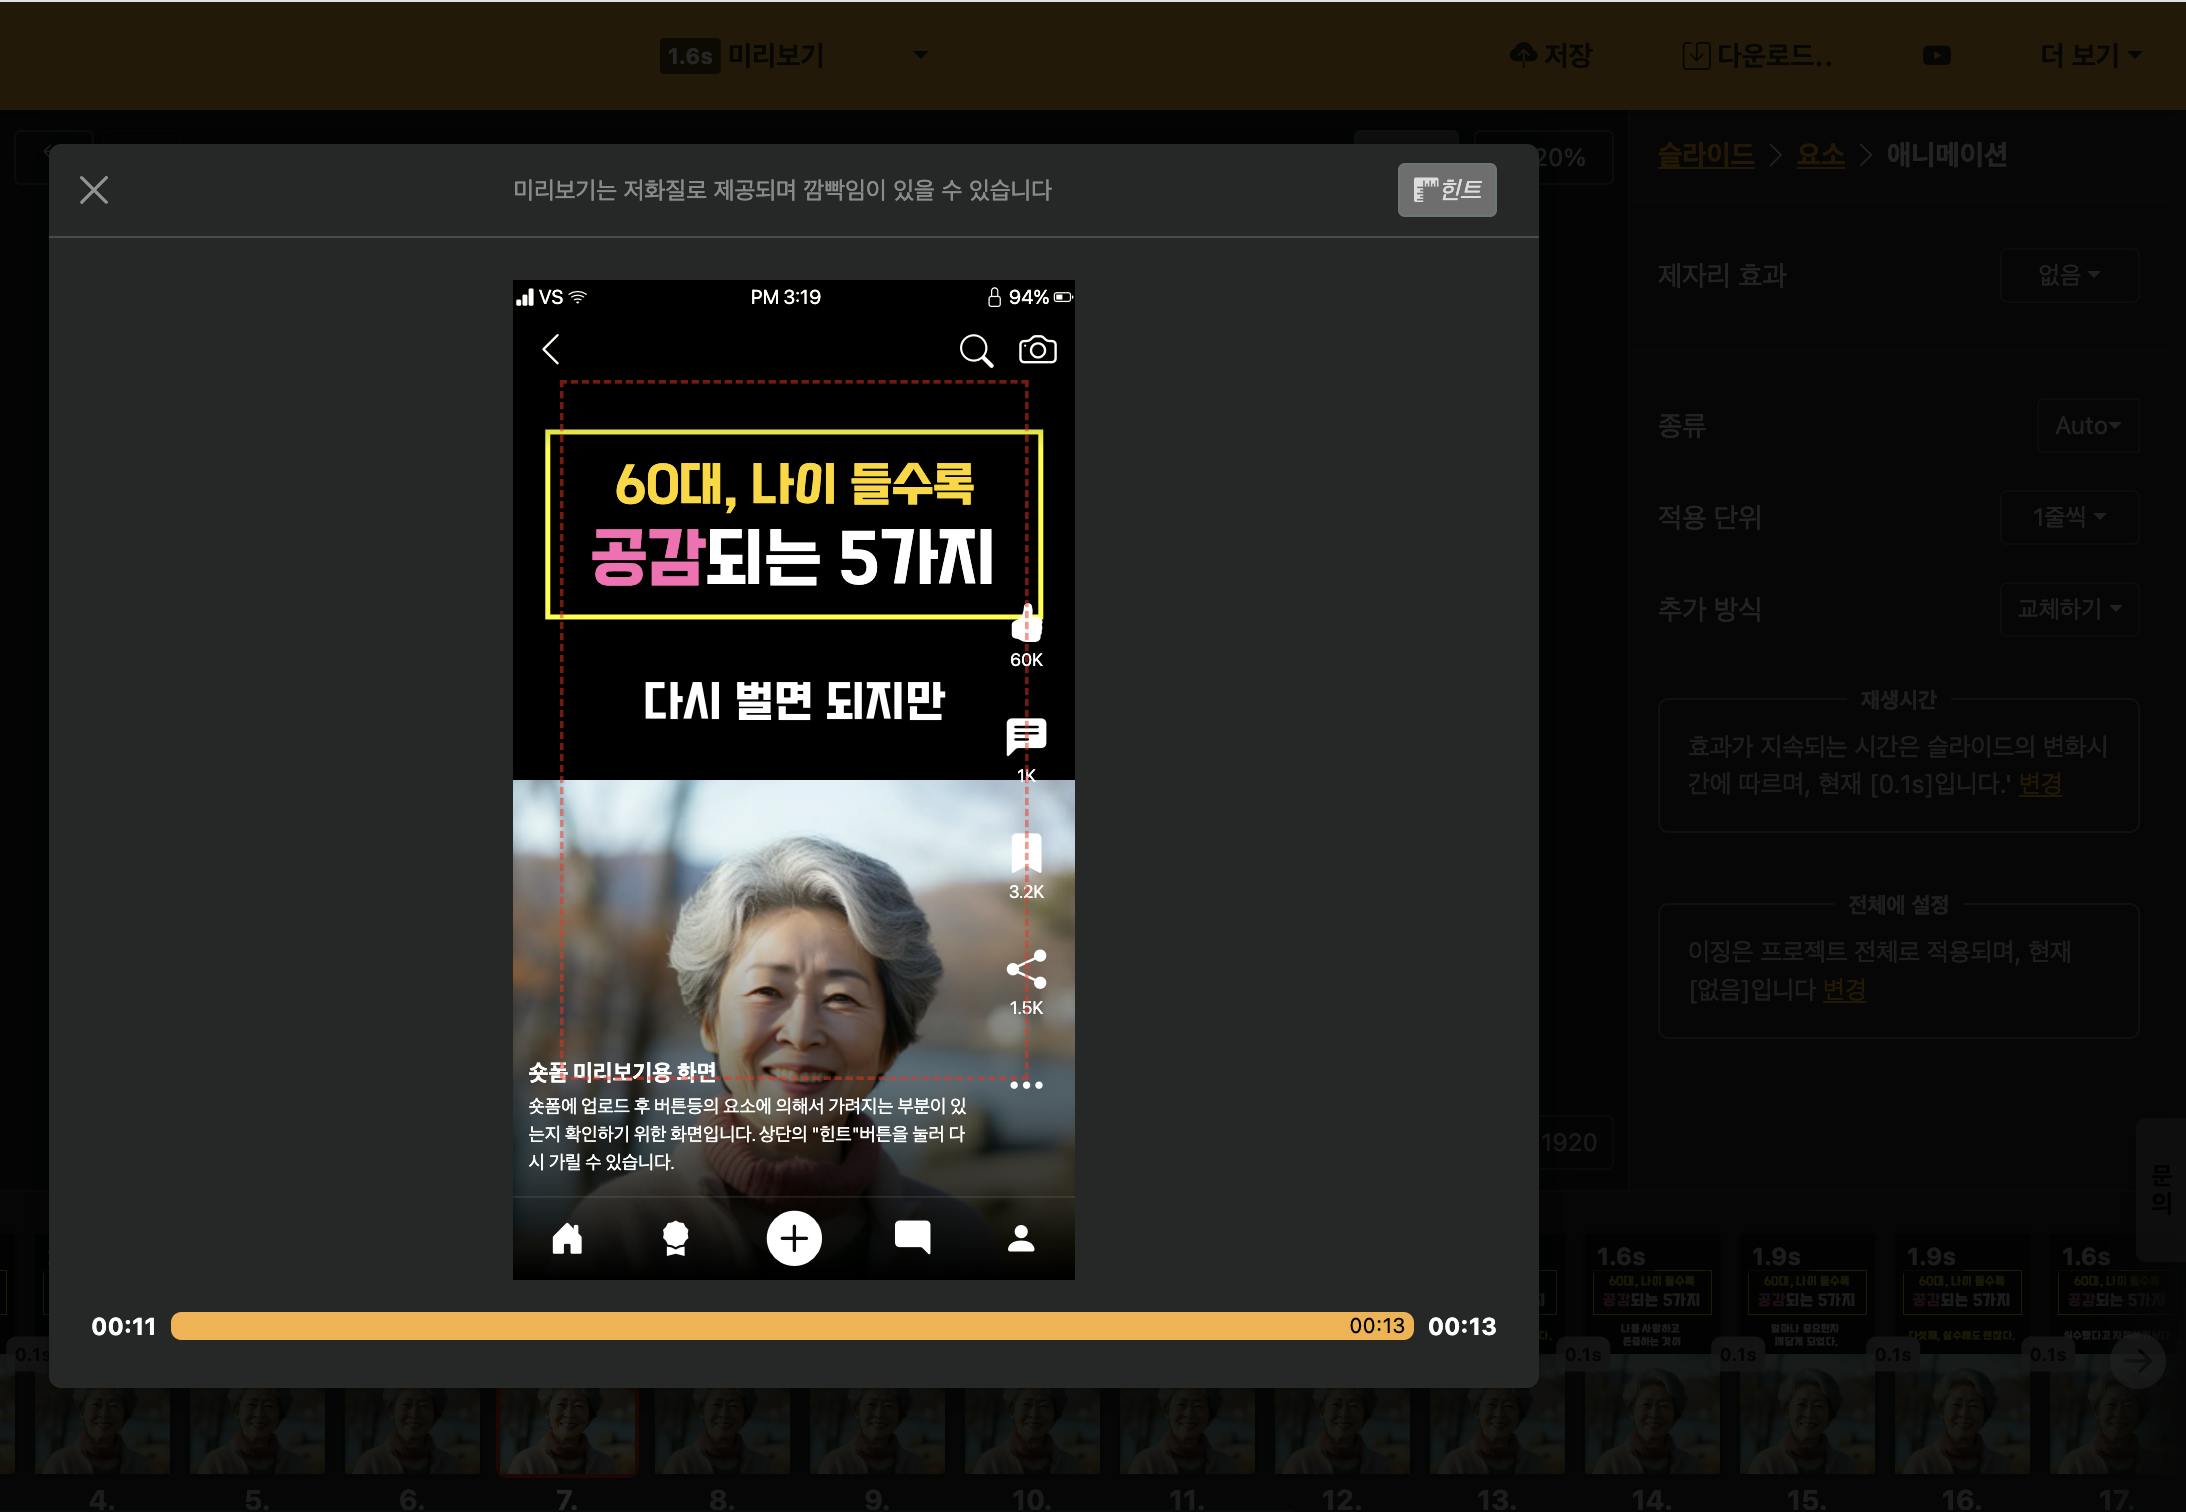Click the preview playback progress bar
The image size is (2186, 1512).
[790, 1326]
